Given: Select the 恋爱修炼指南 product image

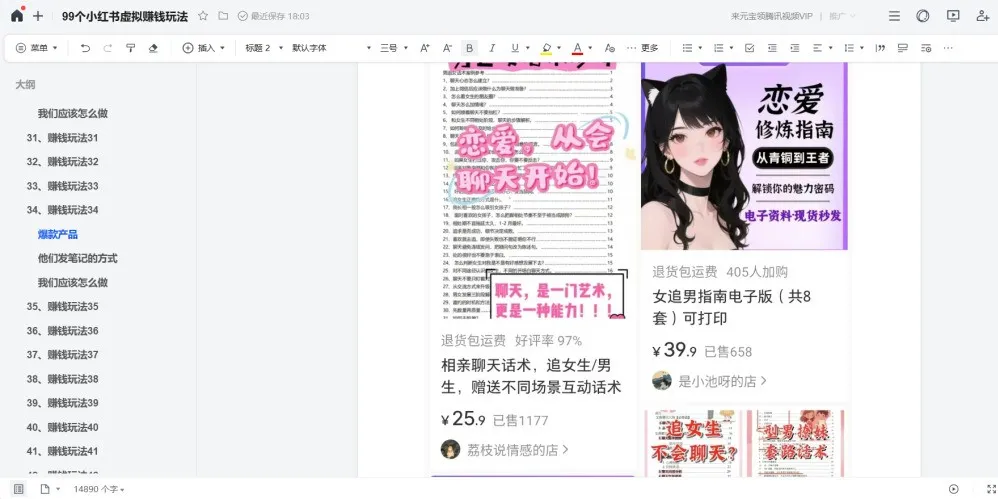Looking at the screenshot, I should (x=744, y=156).
